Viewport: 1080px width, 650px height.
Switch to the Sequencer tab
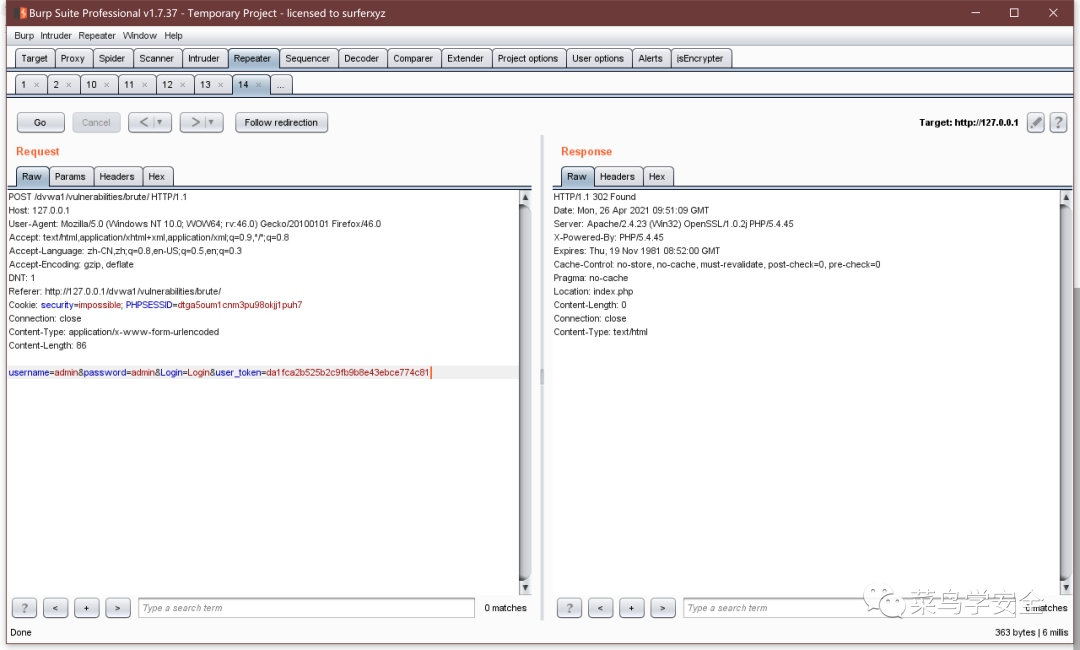[307, 59]
